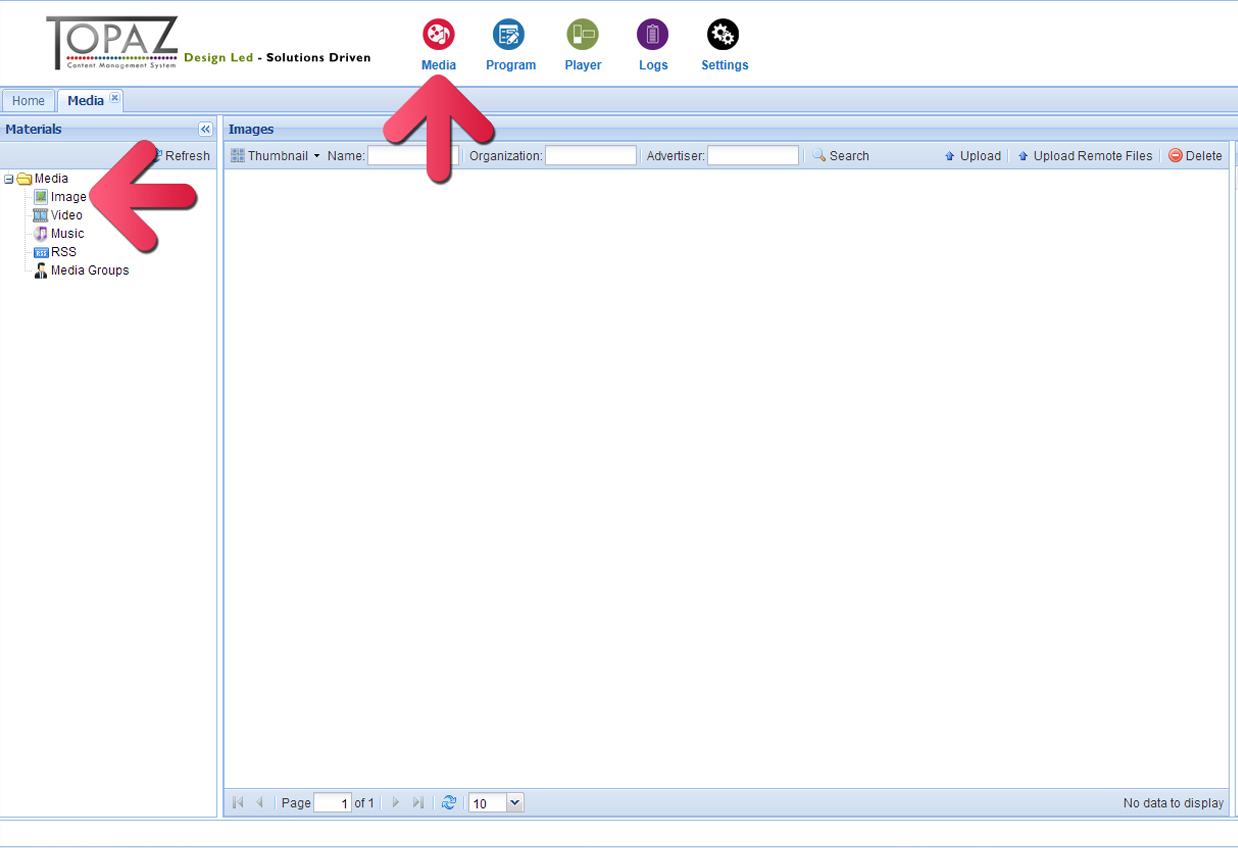Viewport: 1238px width, 848px height.
Task: Open the Media section icon
Action: click(438, 35)
